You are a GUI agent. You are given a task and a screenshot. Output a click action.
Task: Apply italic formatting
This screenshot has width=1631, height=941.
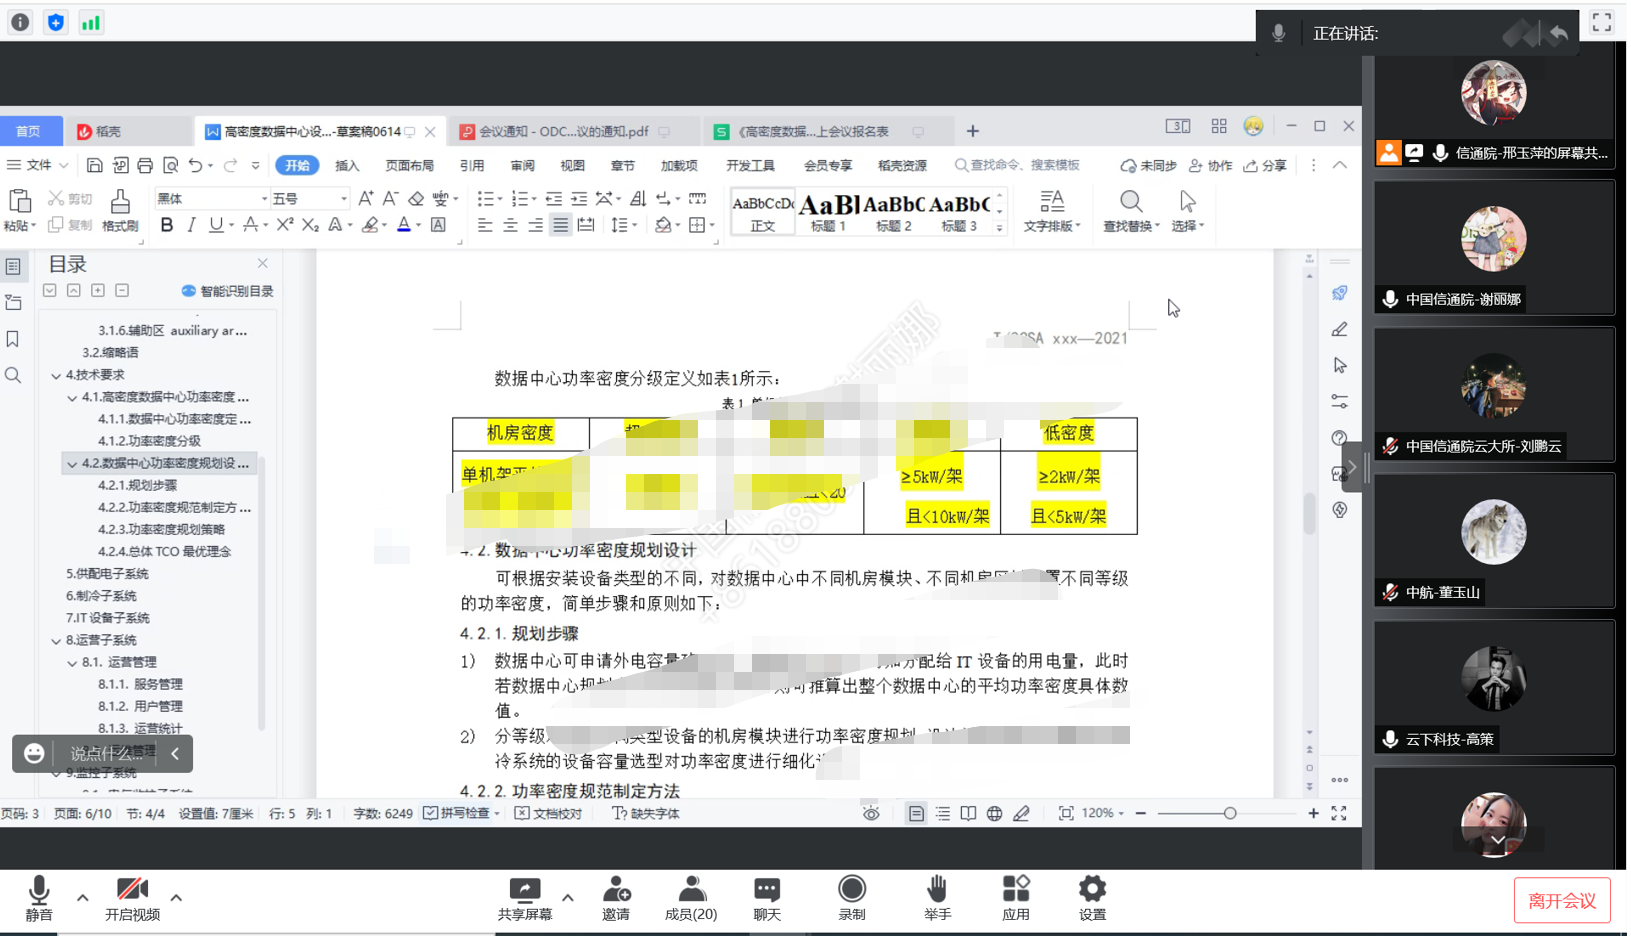pos(191,226)
